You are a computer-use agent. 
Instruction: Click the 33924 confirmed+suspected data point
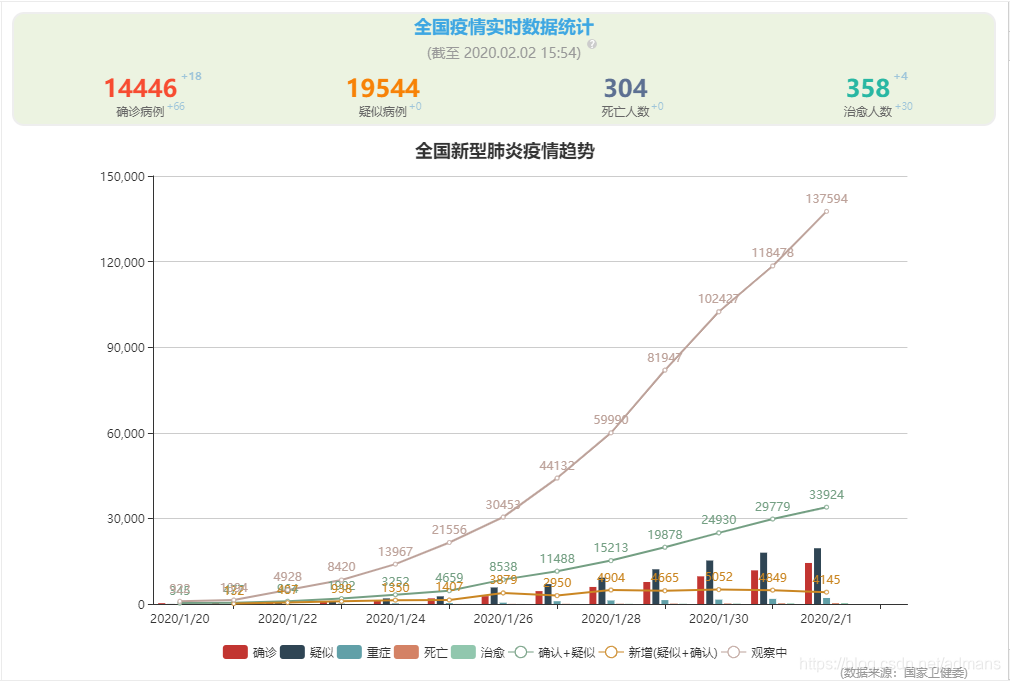coord(826,507)
